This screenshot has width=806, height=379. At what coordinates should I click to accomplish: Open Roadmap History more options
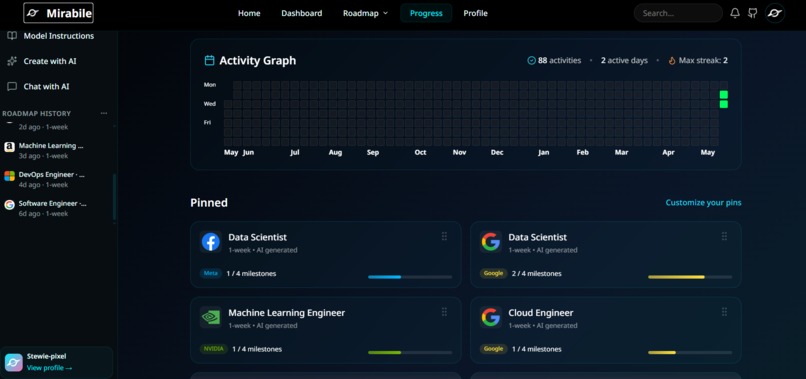[x=104, y=114]
